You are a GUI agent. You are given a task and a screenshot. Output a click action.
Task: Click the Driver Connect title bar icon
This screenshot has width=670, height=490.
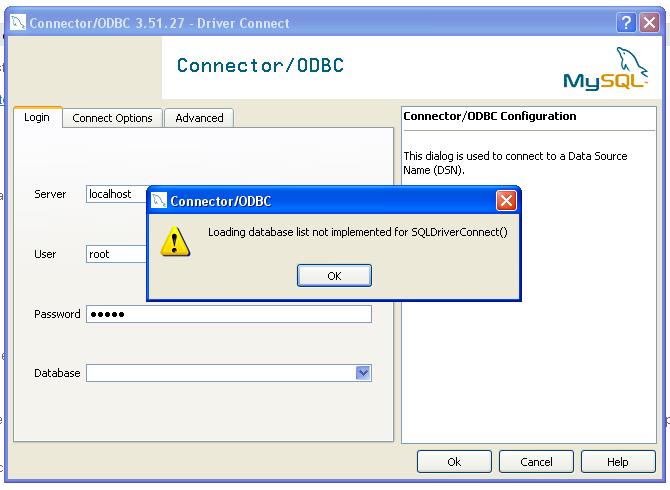pyautogui.click(x=18, y=22)
